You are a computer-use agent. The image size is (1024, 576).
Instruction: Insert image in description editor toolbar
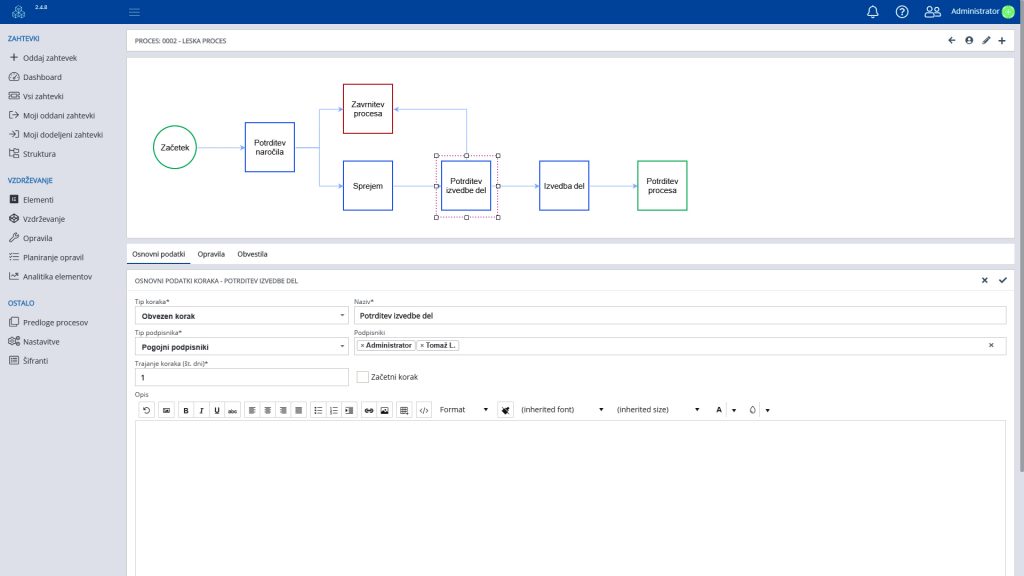384,410
